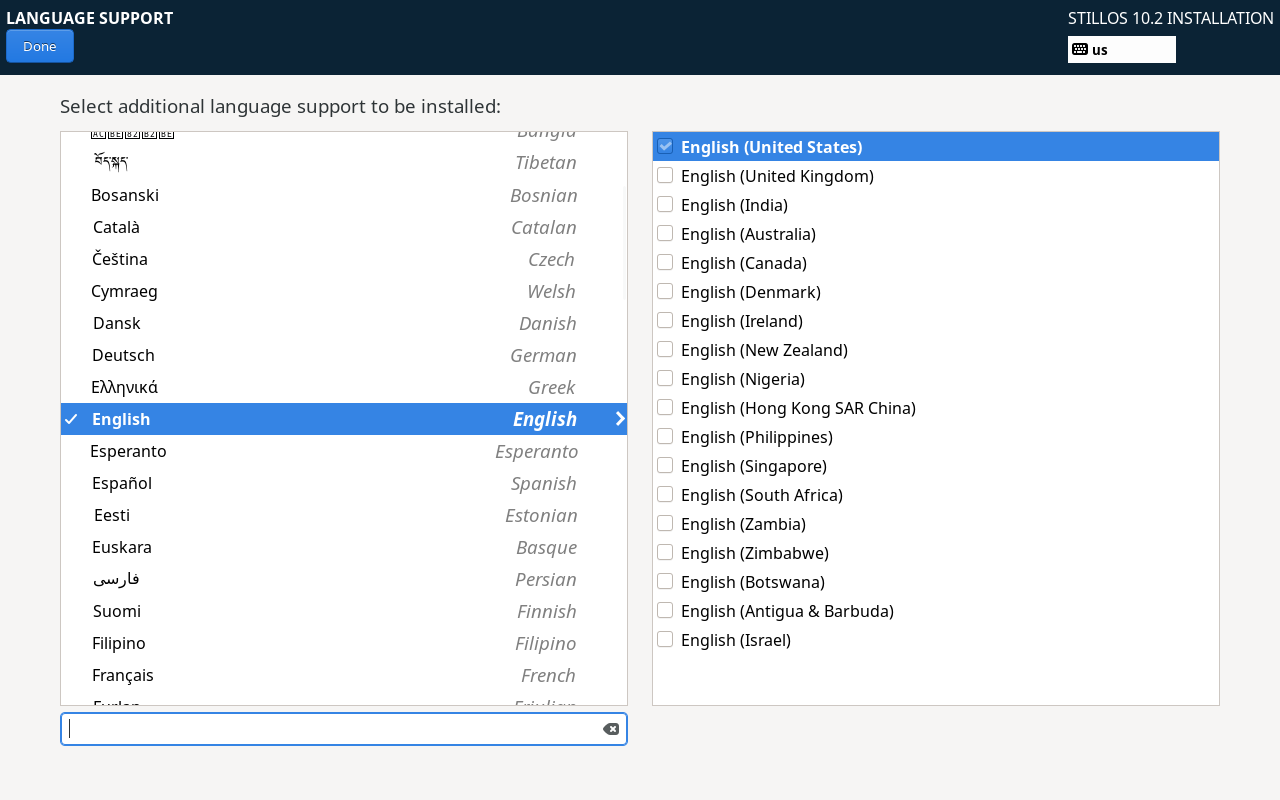Pick Cymraeg (Welsh) from the list
Viewport: 1280px width, 800px height.
(x=344, y=291)
